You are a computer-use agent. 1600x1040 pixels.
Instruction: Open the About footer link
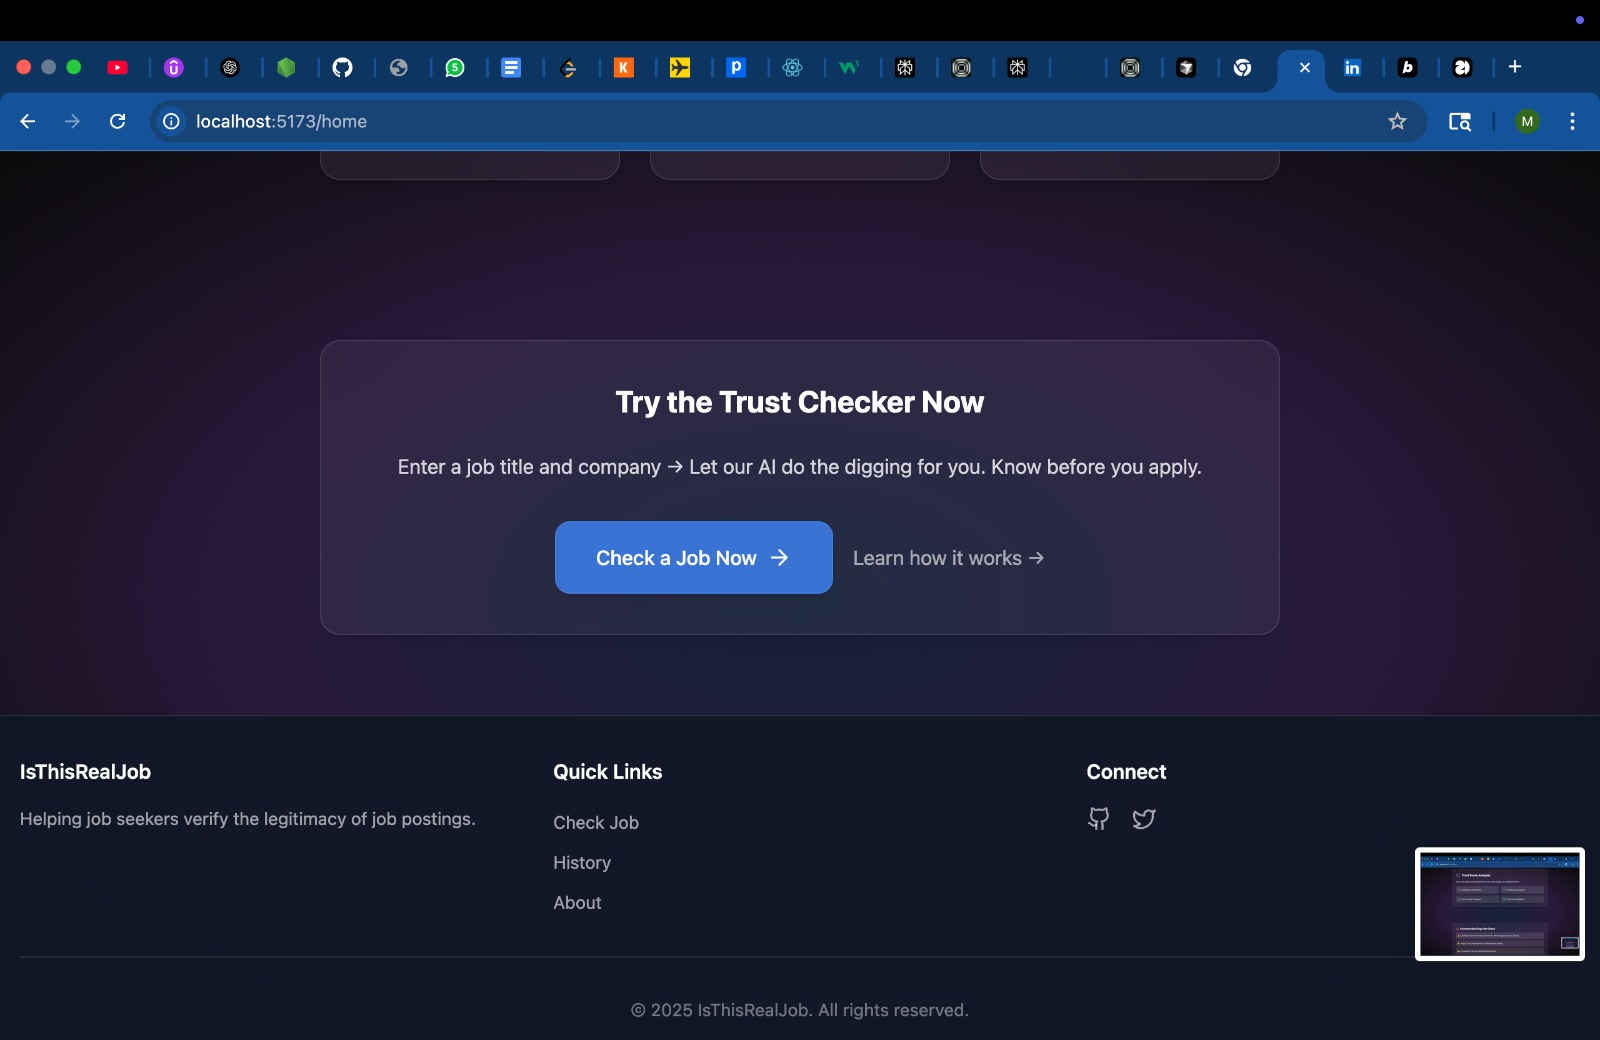tap(578, 903)
